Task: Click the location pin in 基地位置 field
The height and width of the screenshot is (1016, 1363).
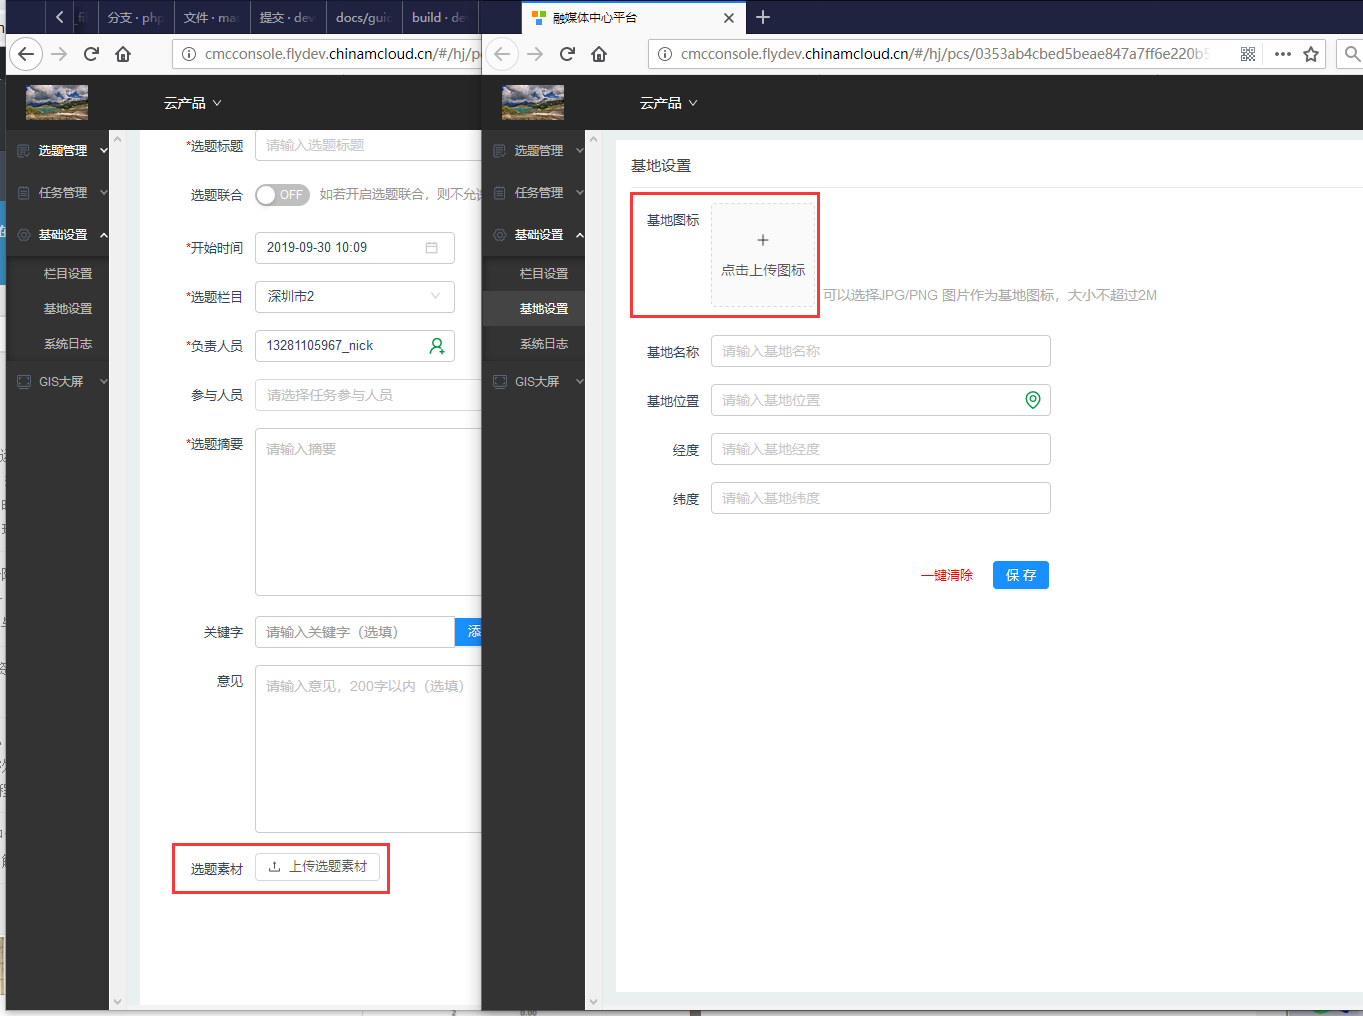Action: [1033, 400]
